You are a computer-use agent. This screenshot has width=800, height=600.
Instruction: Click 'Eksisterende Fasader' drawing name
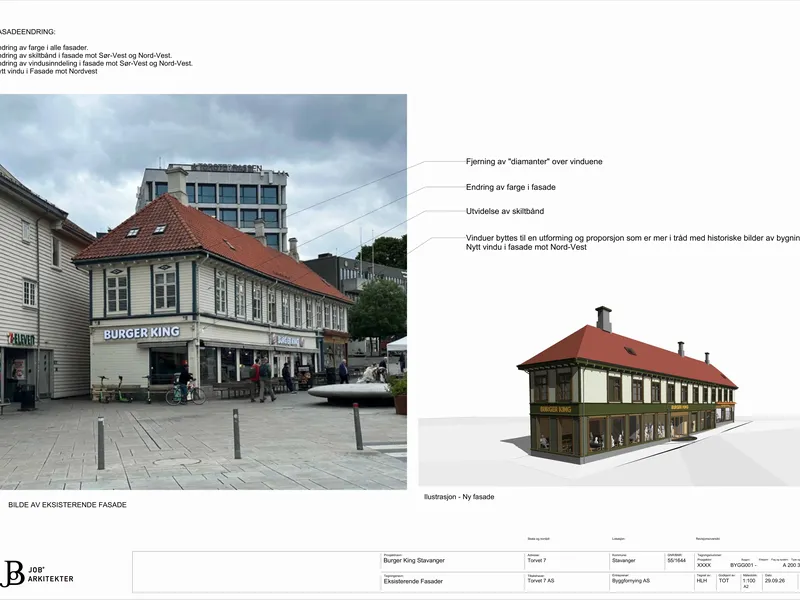[413, 581]
